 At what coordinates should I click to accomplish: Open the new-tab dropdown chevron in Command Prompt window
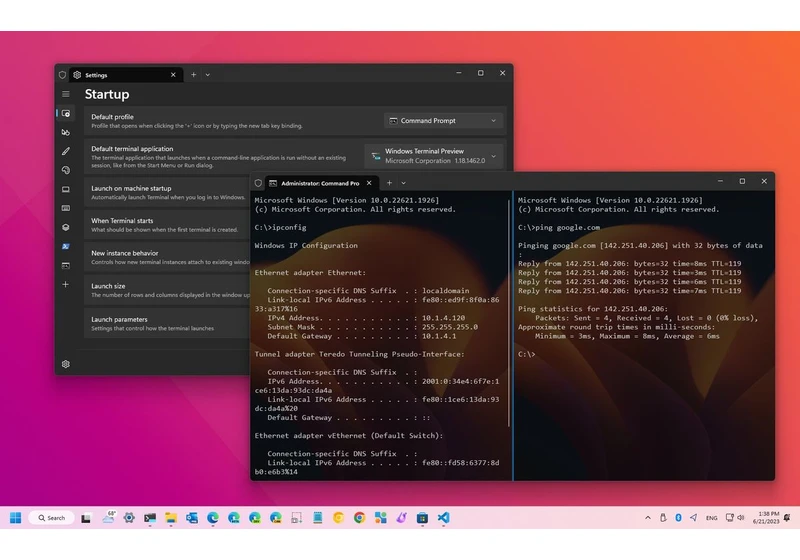404,183
